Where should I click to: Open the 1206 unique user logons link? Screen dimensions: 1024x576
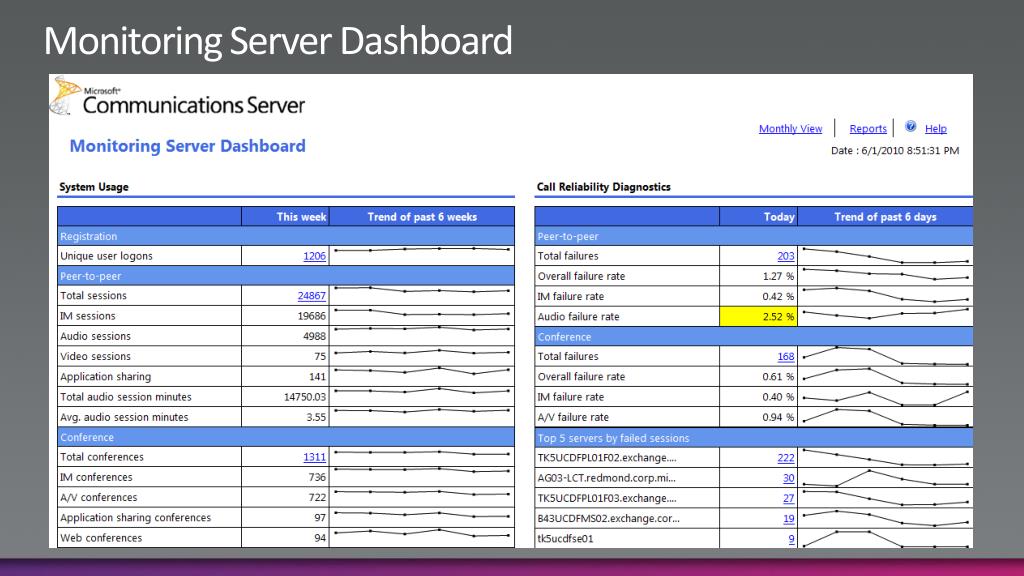(x=314, y=256)
